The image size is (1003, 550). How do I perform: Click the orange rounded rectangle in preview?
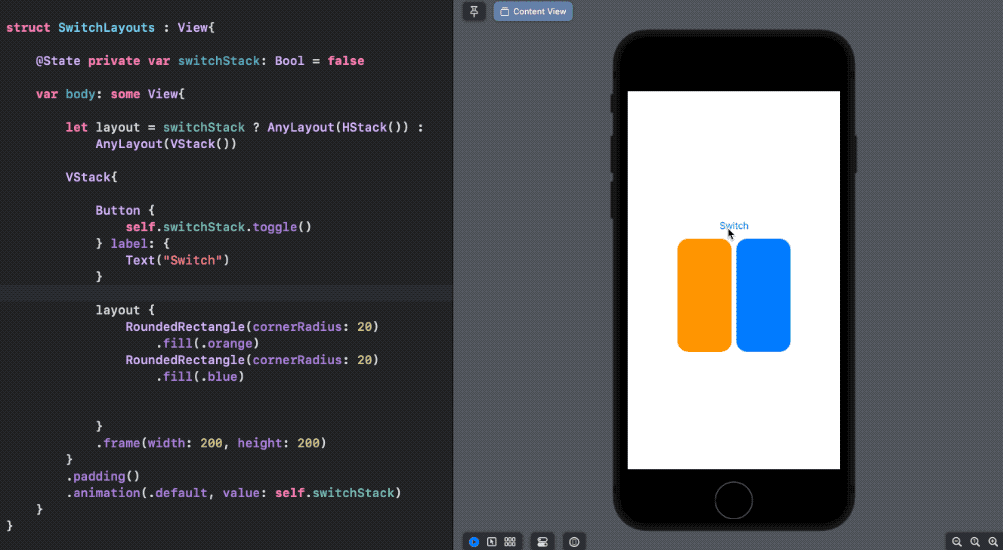(704, 295)
